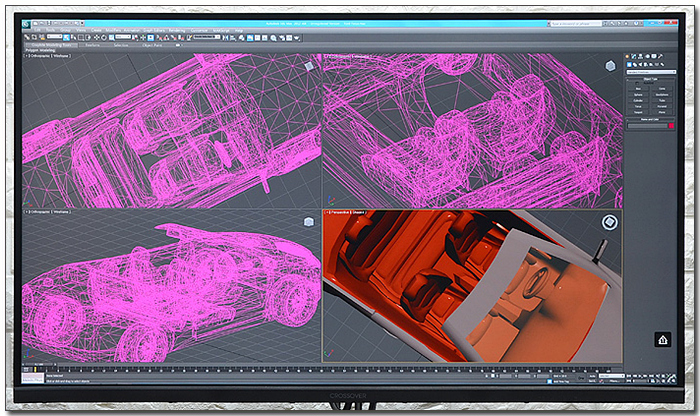Image resolution: width=700 pixels, height=416 pixels.
Task: Click the home icon in the bottom-right overlay
Action: (662, 340)
